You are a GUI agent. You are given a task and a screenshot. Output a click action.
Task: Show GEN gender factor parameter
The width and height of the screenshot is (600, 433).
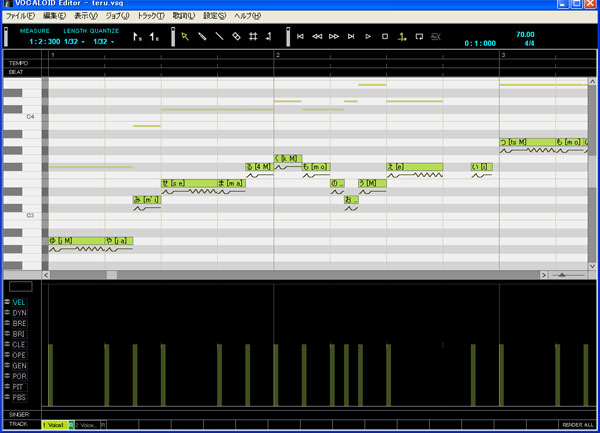click(x=19, y=366)
